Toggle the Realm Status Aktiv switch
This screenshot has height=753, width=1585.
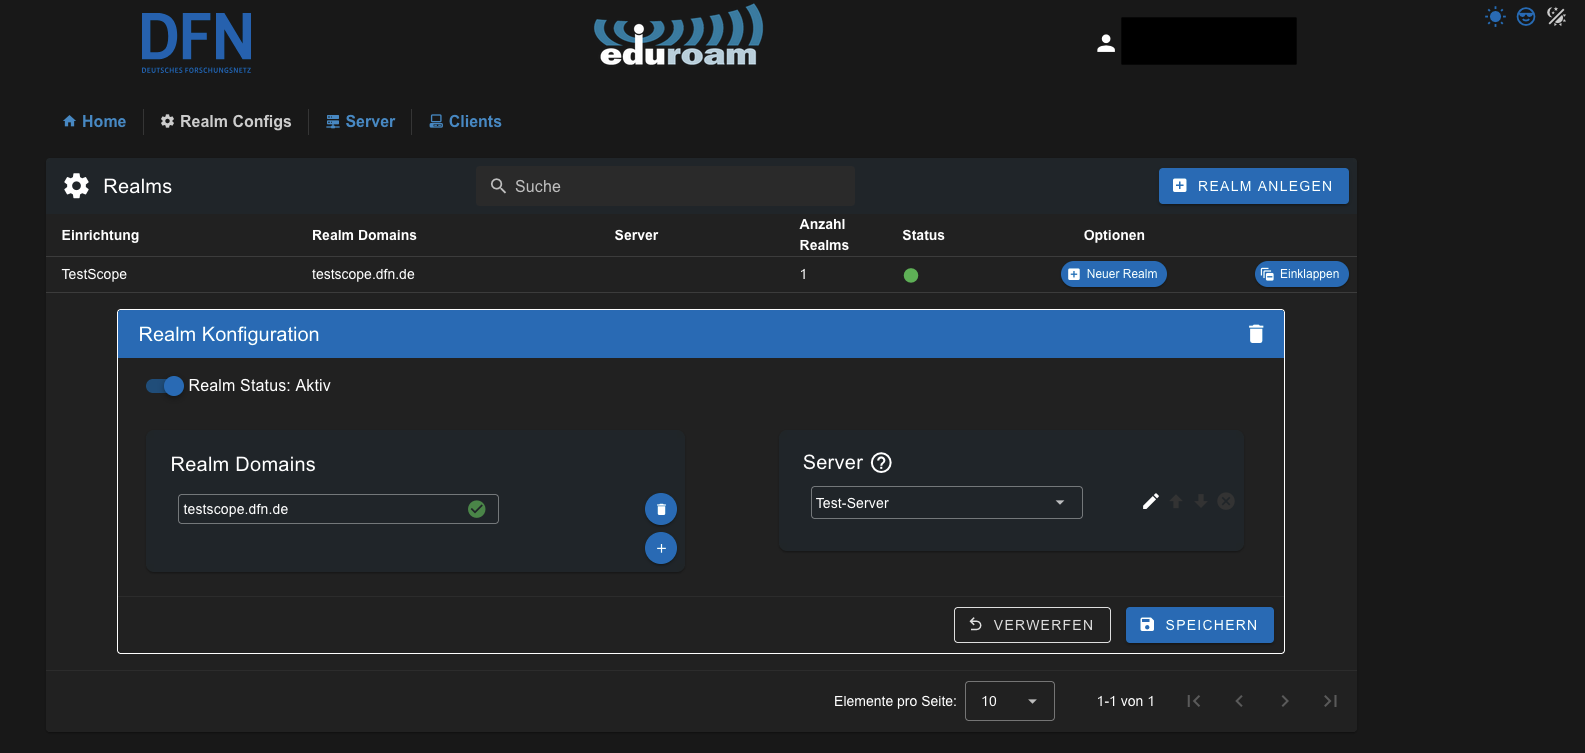(x=165, y=386)
